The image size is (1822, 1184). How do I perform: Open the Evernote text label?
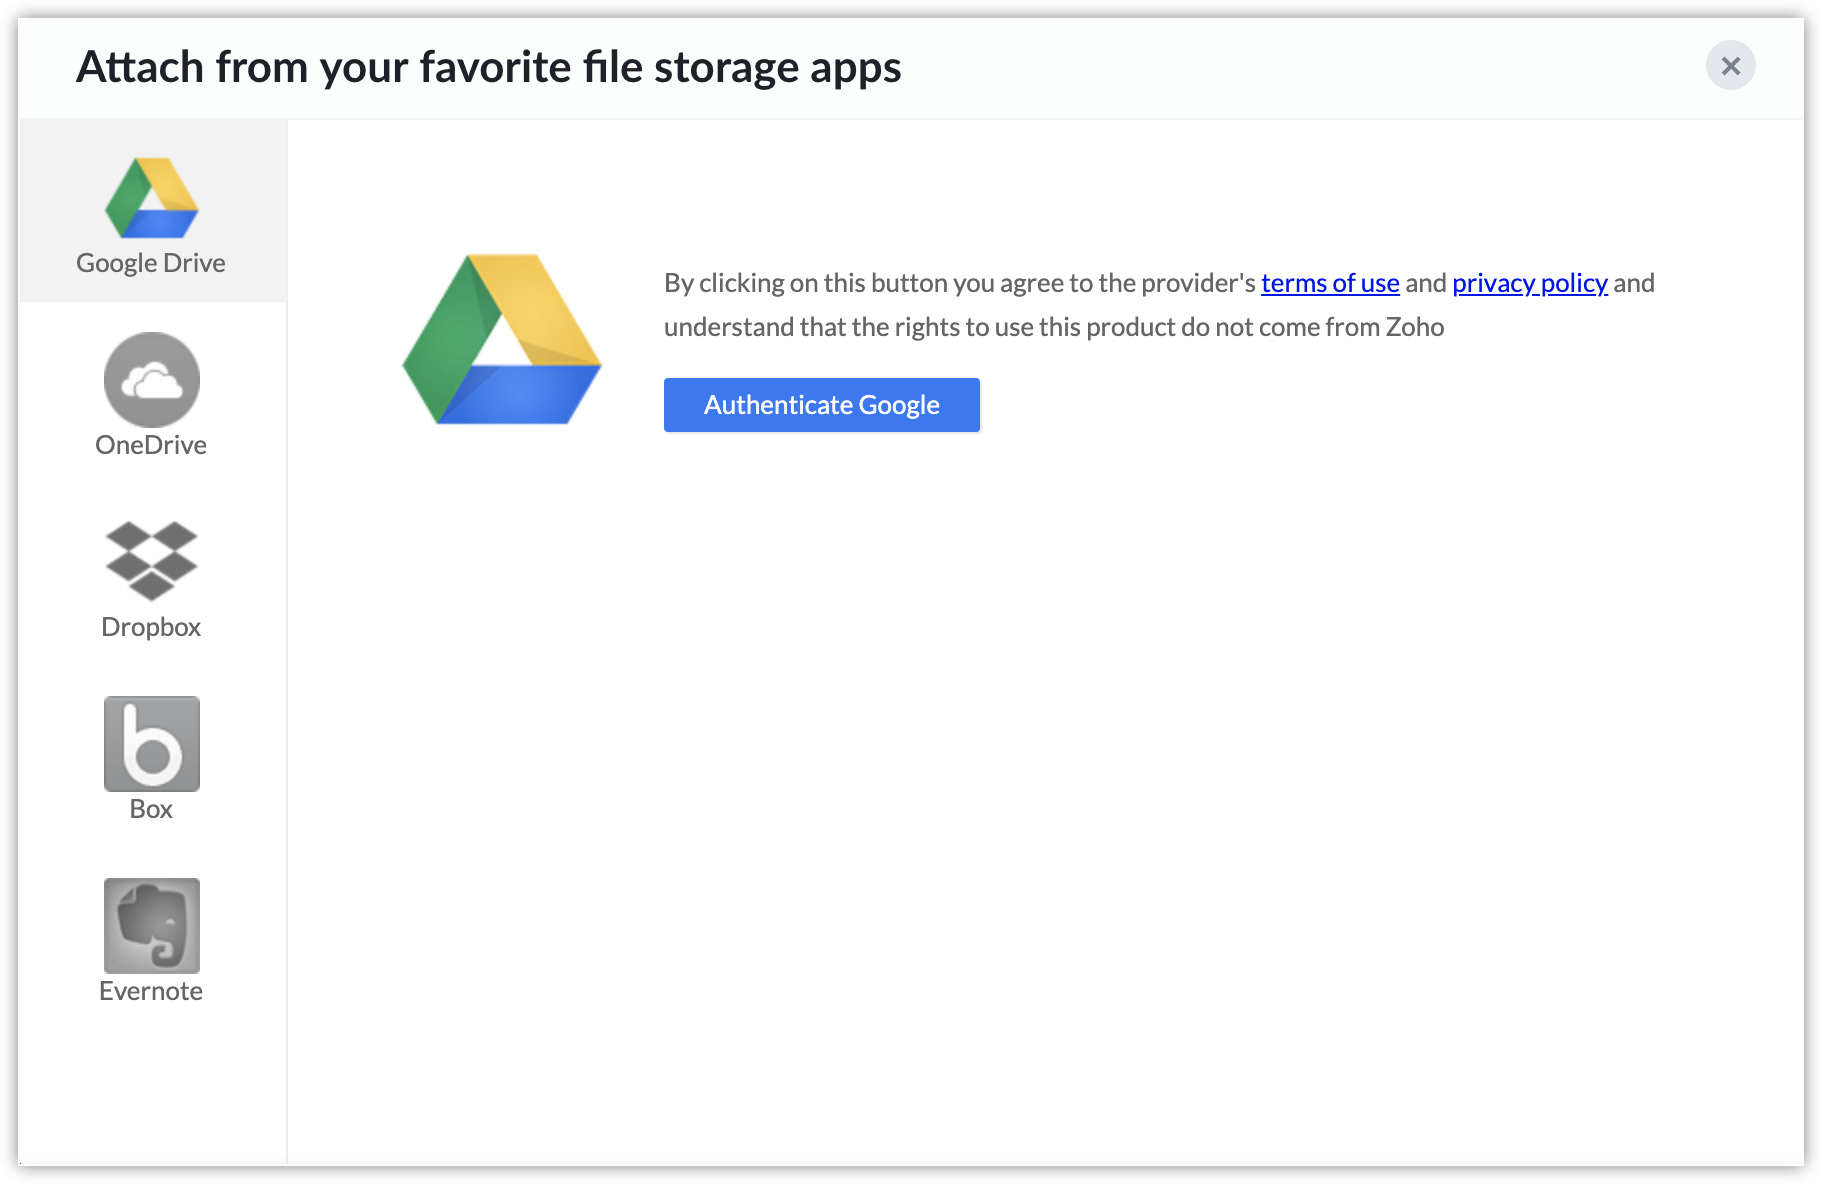[151, 991]
